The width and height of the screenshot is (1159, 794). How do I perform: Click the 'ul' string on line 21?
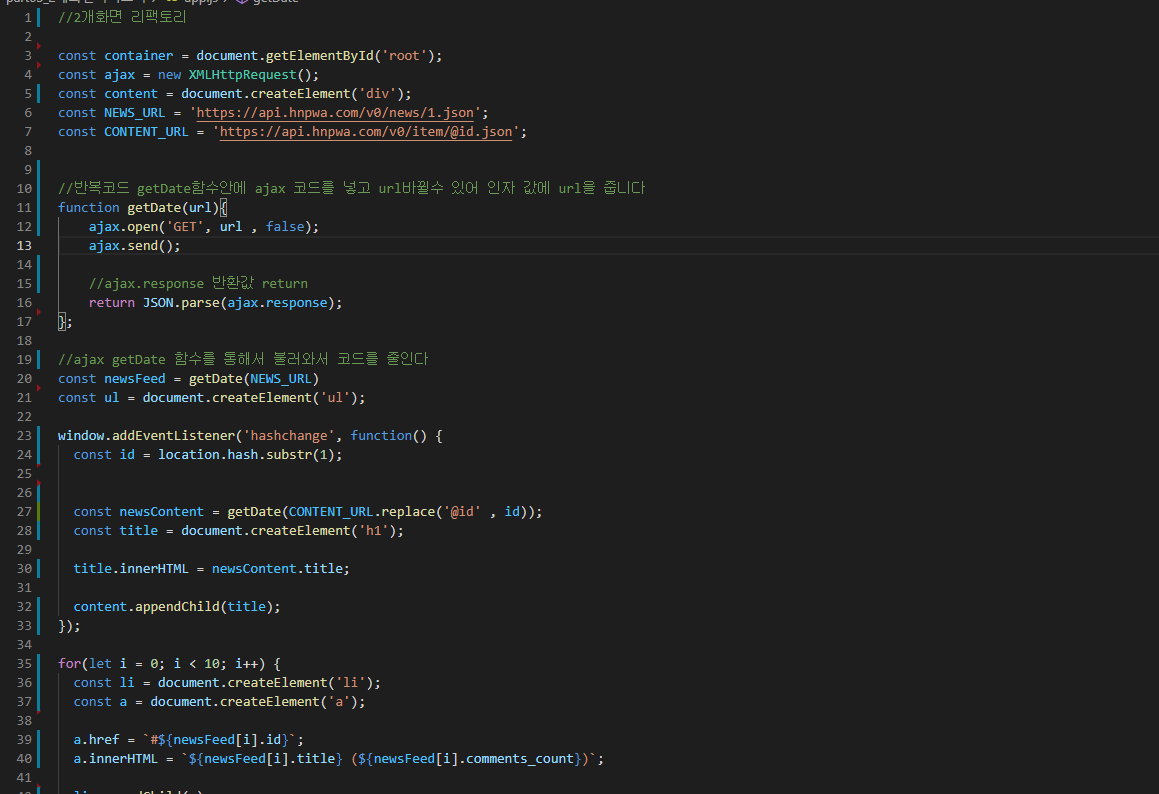335,398
